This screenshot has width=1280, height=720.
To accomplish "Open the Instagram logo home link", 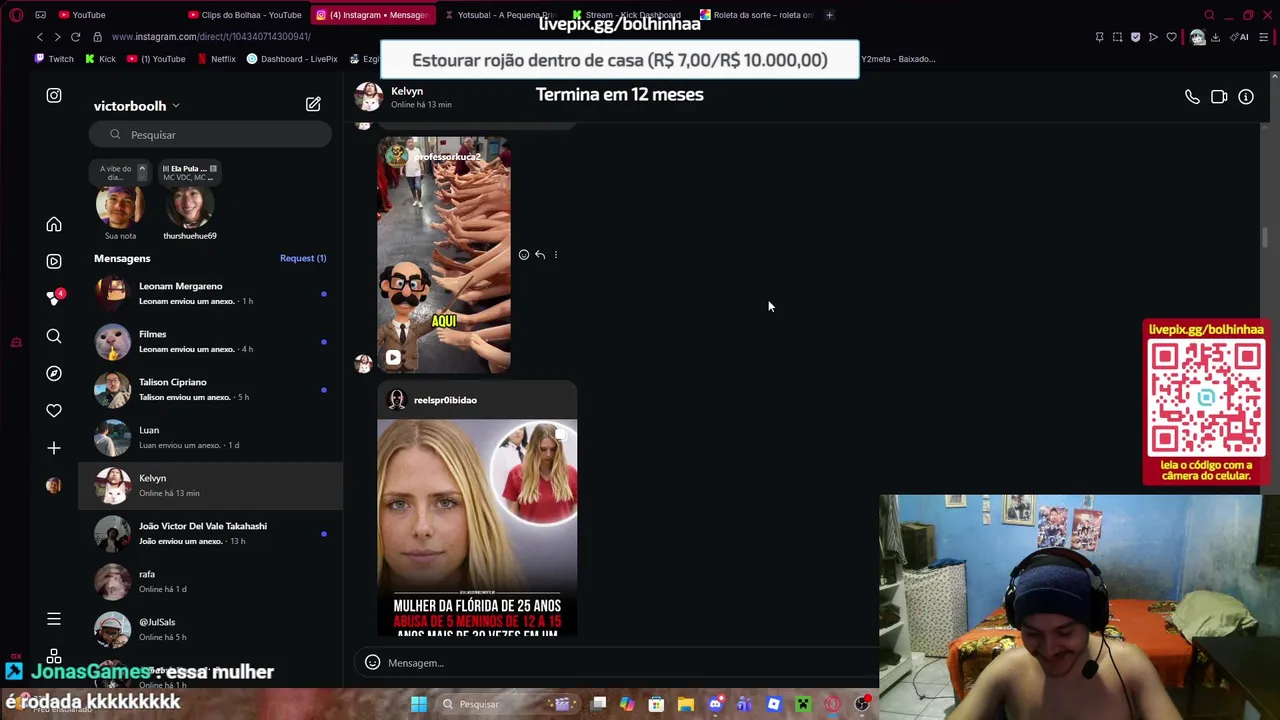I will pyautogui.click(x=54, y=96).
